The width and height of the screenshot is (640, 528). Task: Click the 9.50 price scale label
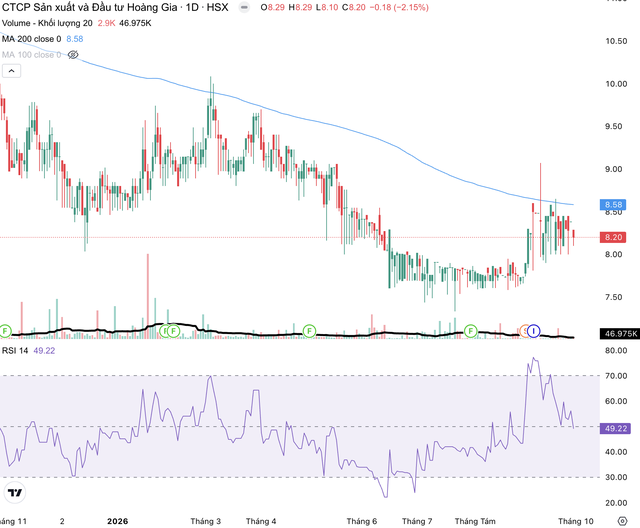point(616,126)
